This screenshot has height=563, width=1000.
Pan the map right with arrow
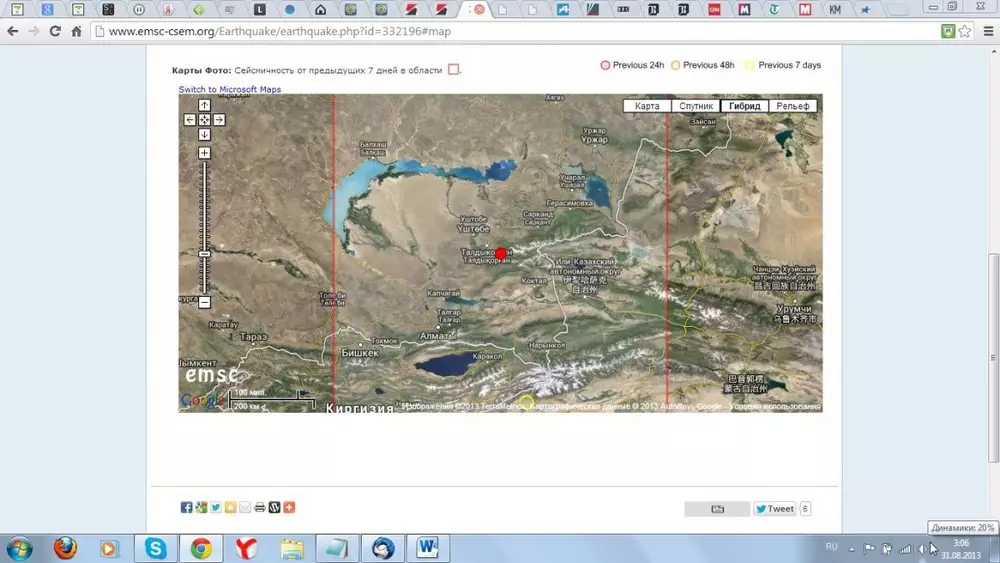[219, 120]
